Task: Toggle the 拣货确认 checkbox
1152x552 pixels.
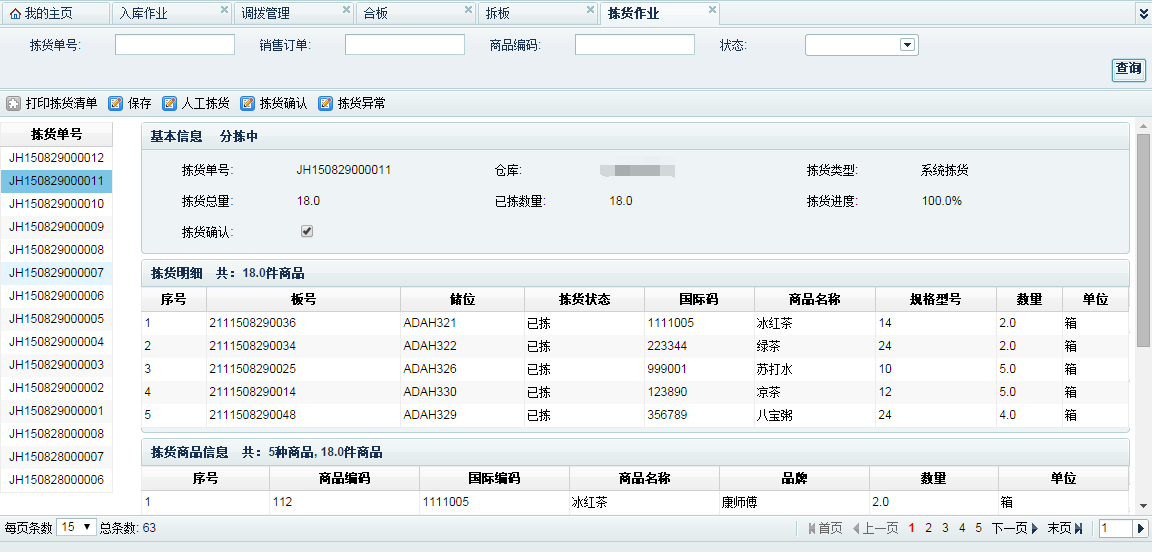Action: [307, 231]
